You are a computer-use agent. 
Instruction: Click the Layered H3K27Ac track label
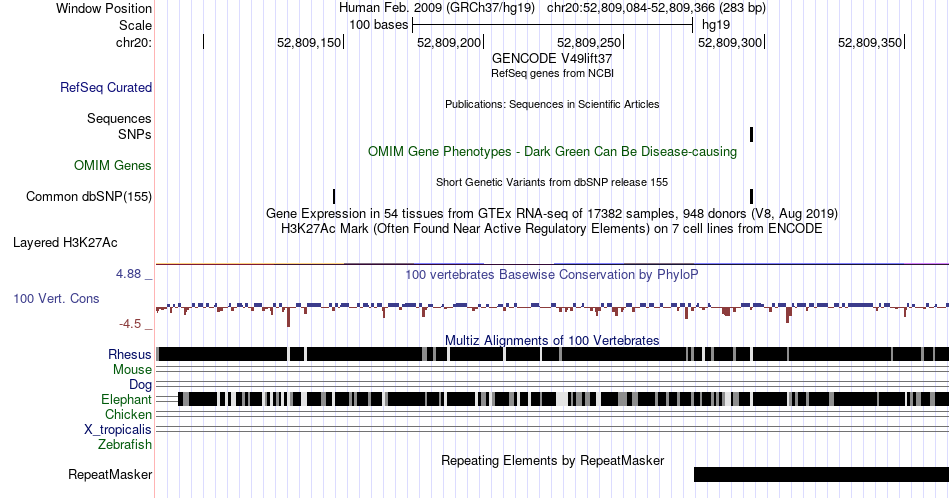[x=65, y=242]
